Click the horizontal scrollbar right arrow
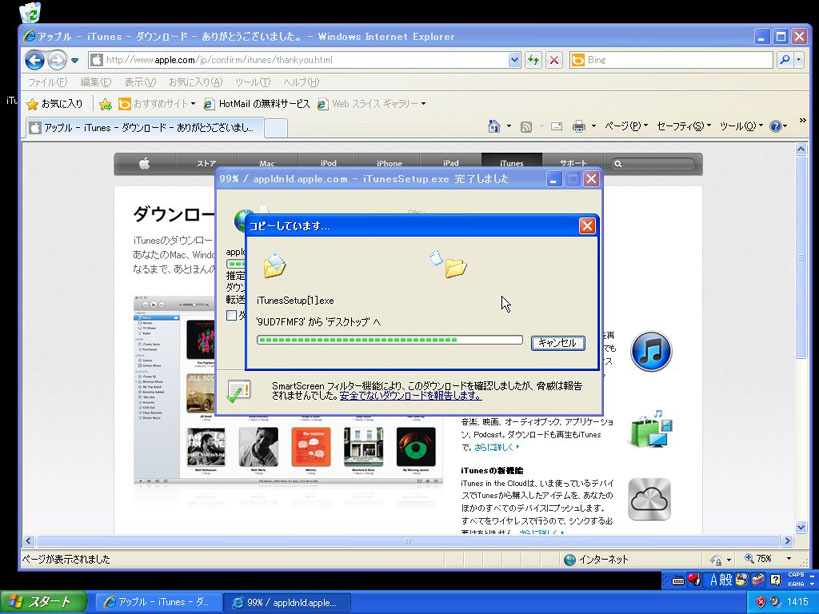Screen dimensions: 819x614 click(x=788, y=541)
